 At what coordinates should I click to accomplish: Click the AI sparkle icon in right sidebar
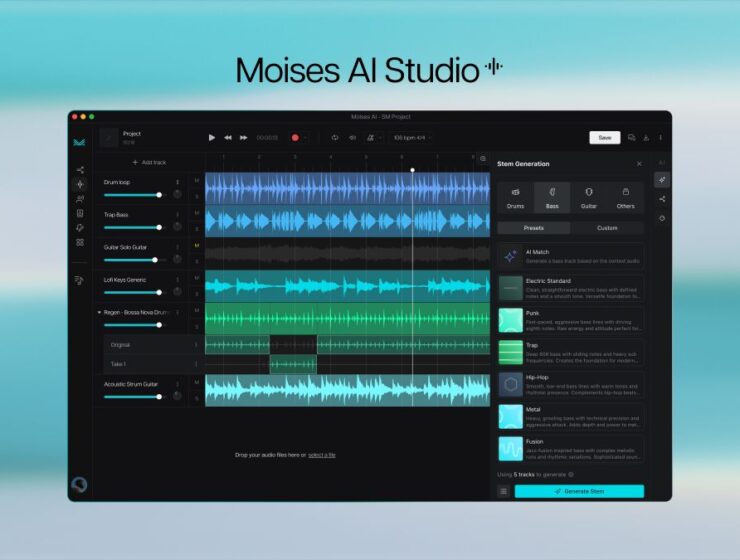(x=662, y=180)
